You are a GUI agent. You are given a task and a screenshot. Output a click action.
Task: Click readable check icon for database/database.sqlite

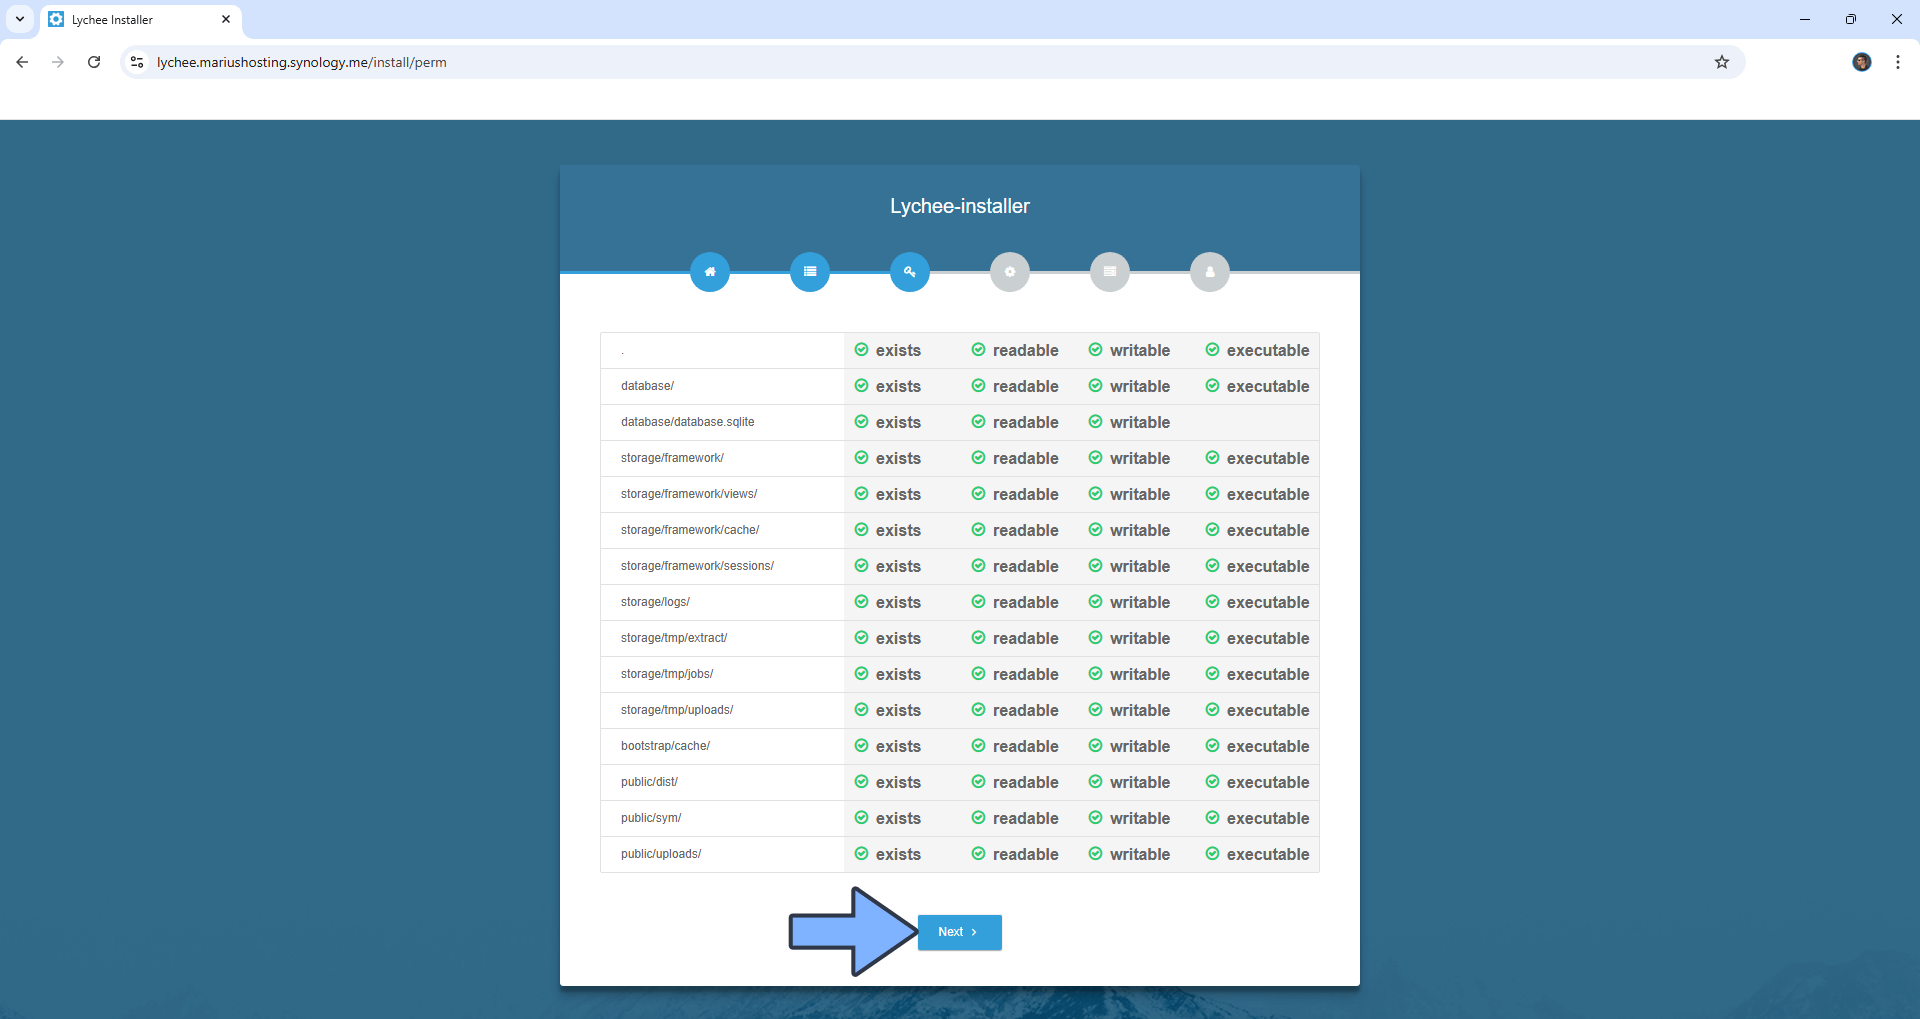(978, 422)
